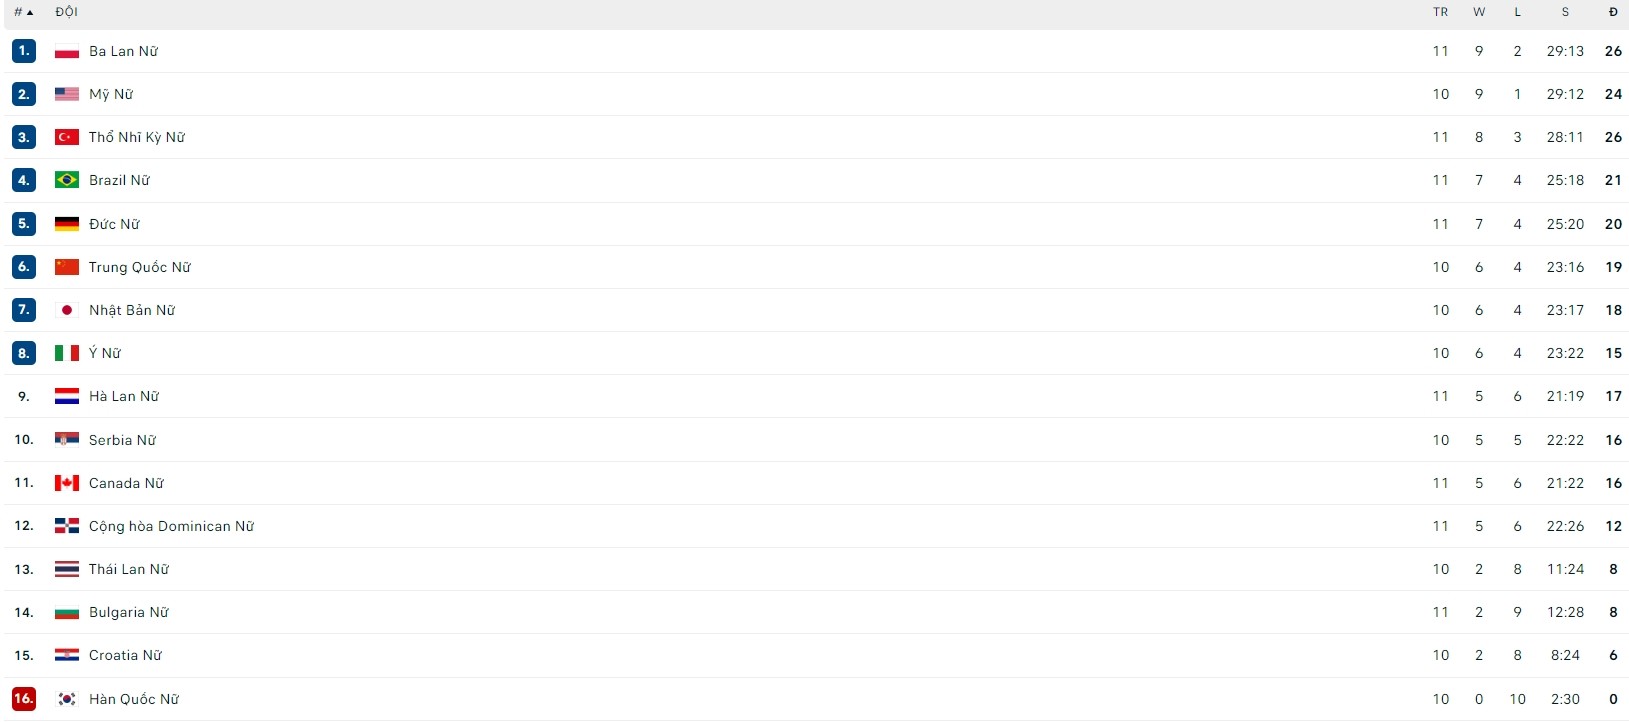Open Ba Lan Nữ team link
The height and width of the screenshot is (722, 1629).
pyautogui.click(x=123, y=51)
